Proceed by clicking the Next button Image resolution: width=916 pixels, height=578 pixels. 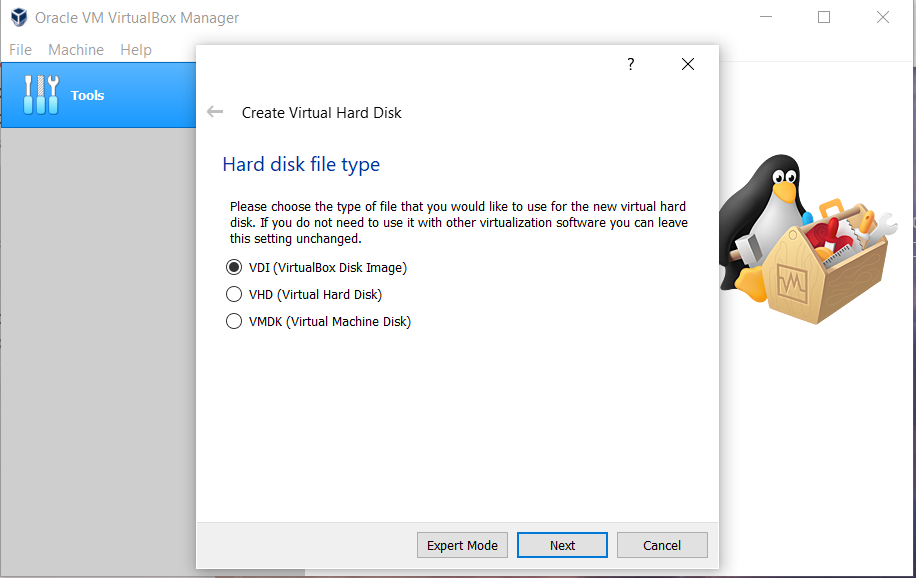point(562,545)
